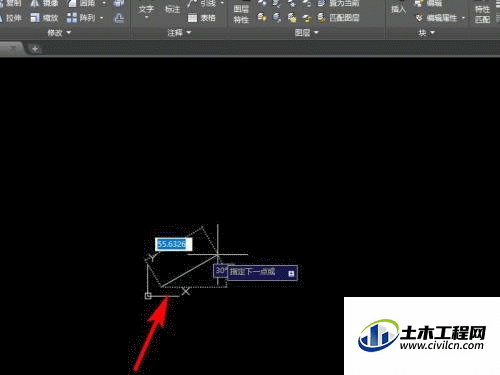Click the block Edit (编辑) tool

tap(429, 4)
